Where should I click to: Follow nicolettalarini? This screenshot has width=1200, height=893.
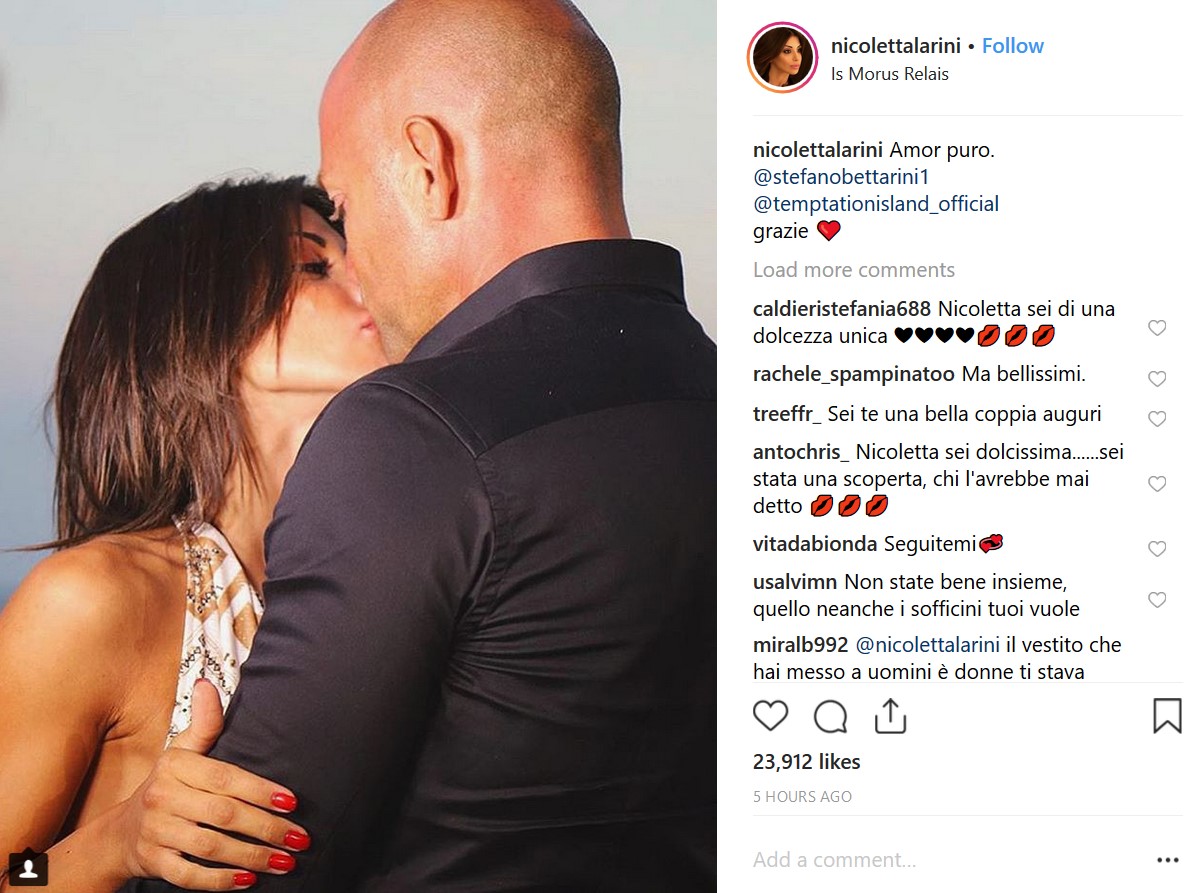(x=1012, y=46)
